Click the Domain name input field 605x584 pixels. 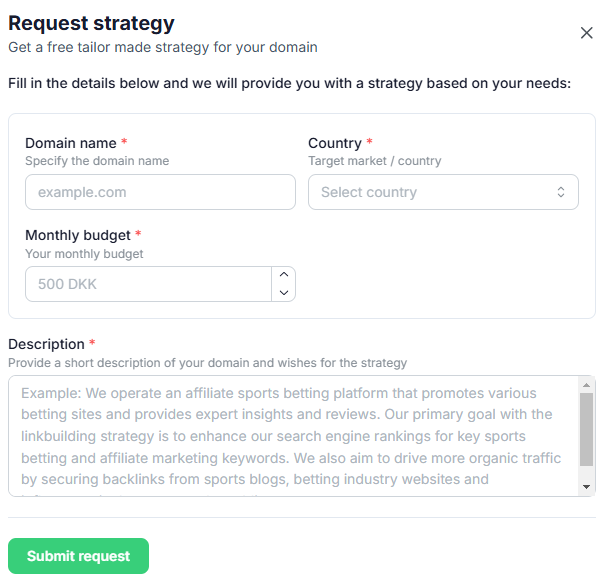point(160,192)
